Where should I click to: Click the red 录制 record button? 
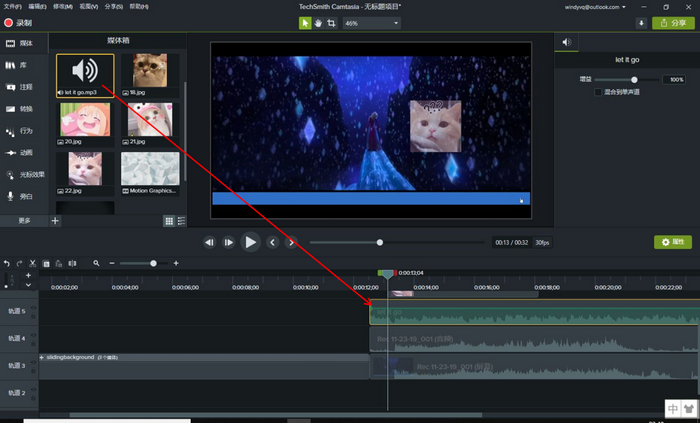coord(18,23)
